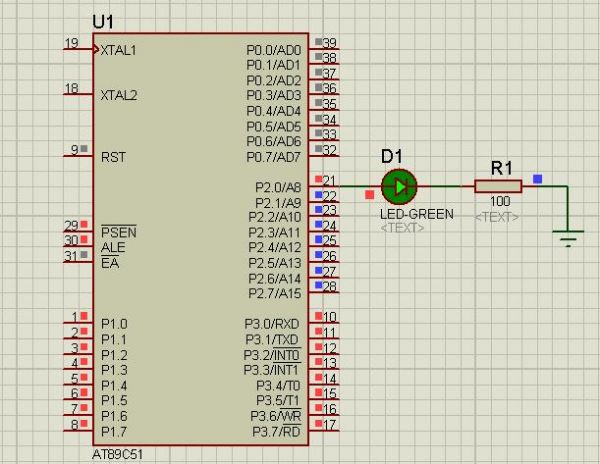Click pin 18 of XTAL2
The width and height of the screenshot is (600, 464).
coord(76,95)
